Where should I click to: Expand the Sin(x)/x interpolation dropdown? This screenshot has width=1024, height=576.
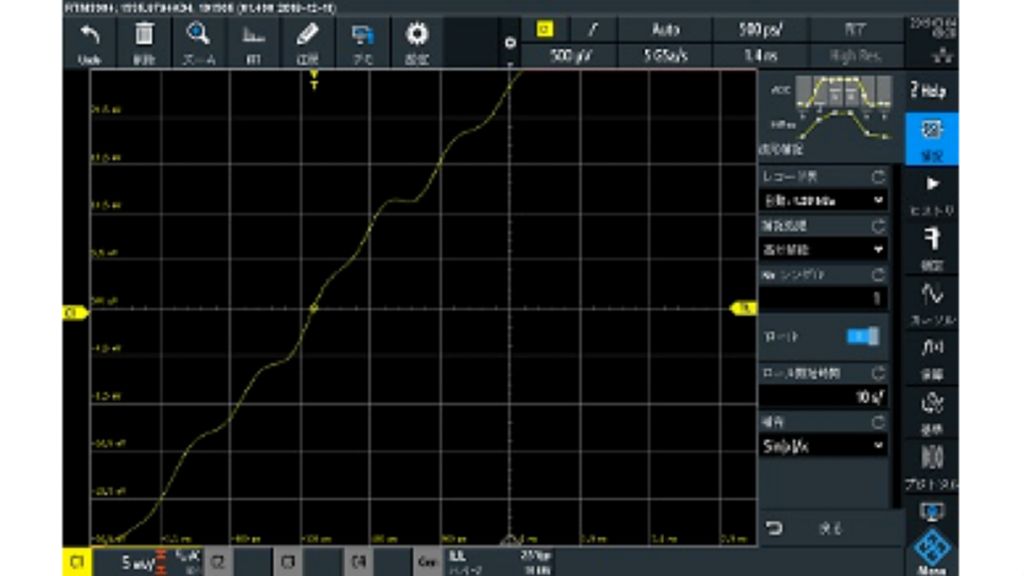tap(822, 446)
